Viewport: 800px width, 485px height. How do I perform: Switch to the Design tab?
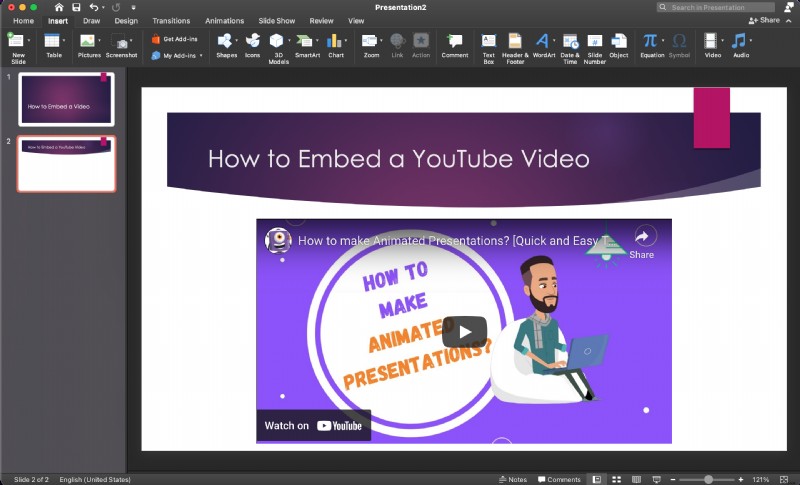(x=126, y=21)
